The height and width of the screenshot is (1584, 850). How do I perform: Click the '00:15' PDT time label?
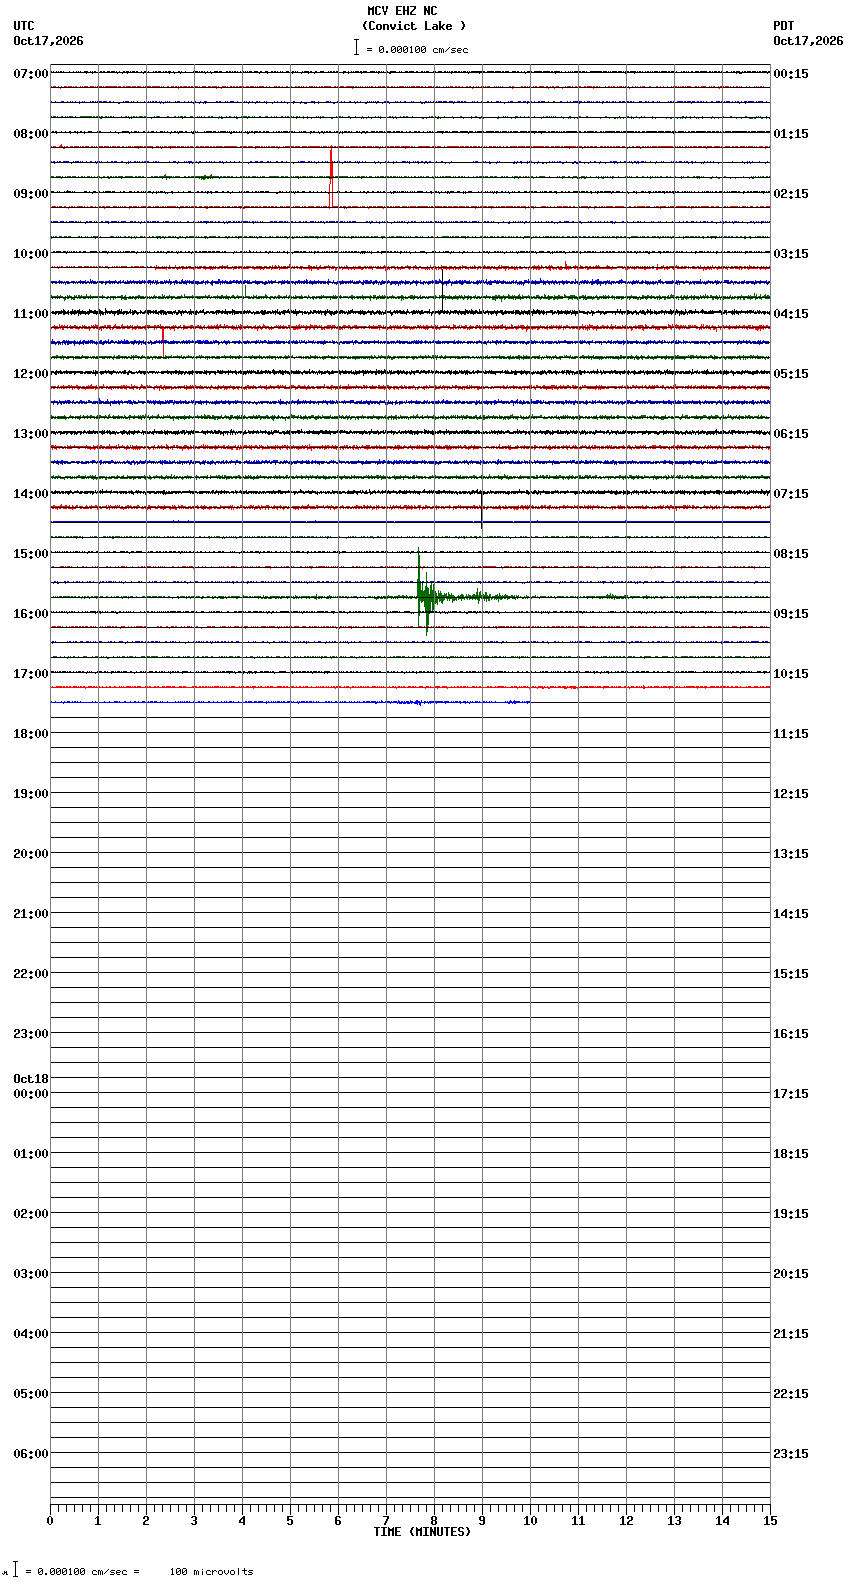(791, 74)
